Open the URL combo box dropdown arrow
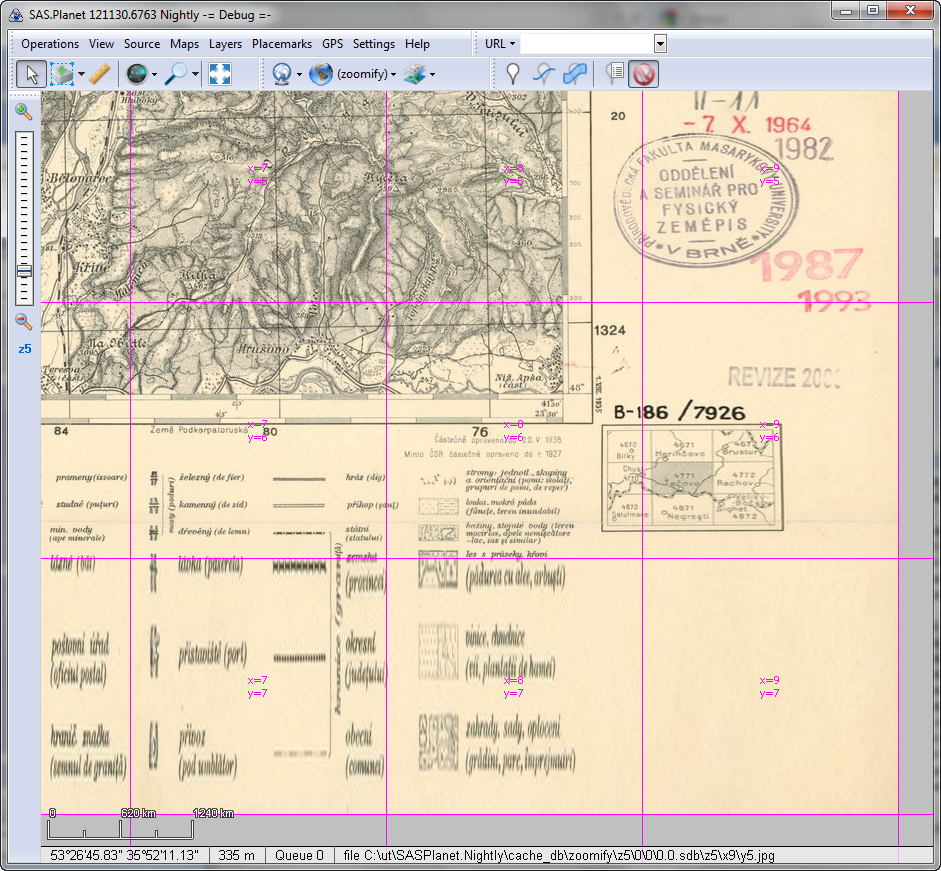The width and height of the screenshot is (941, 871). point(660,44)
